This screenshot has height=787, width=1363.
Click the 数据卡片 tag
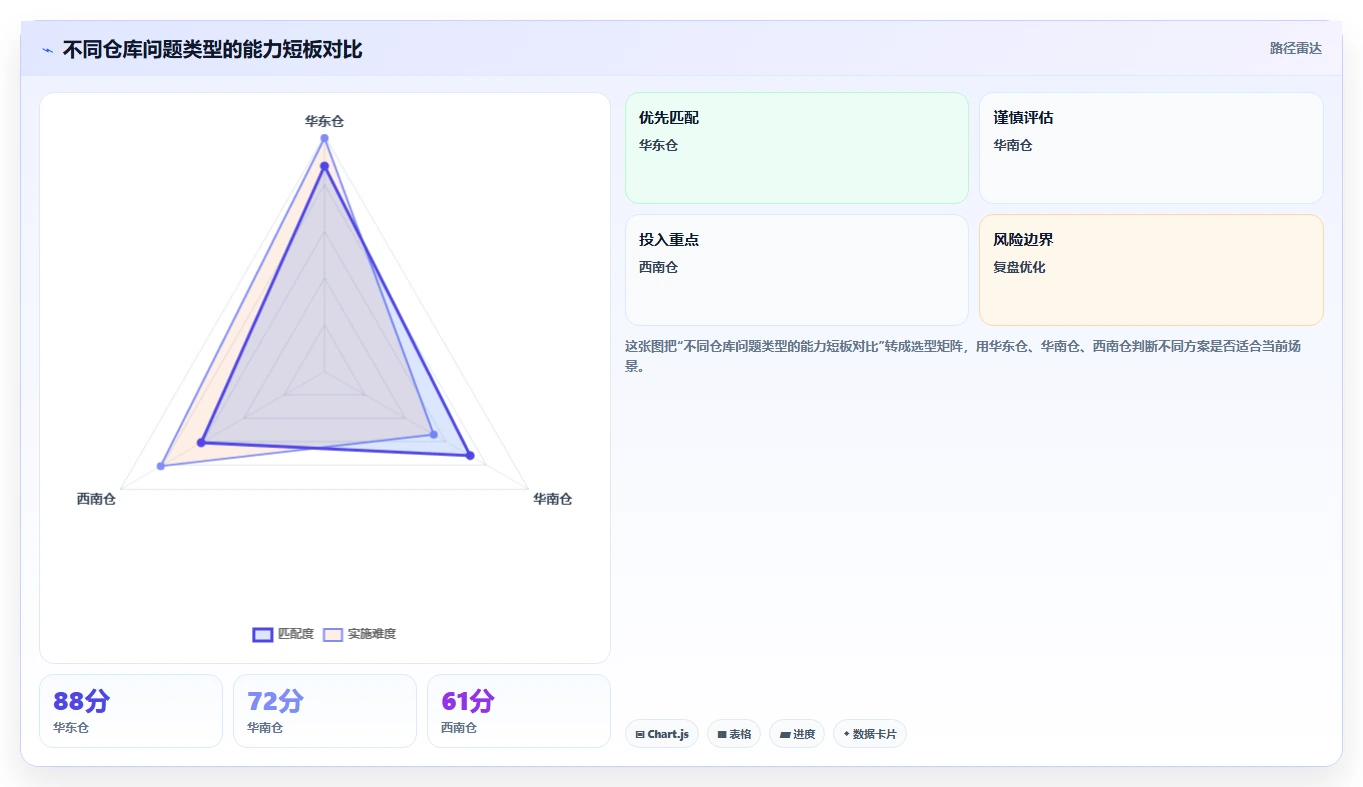coord(870,734)
